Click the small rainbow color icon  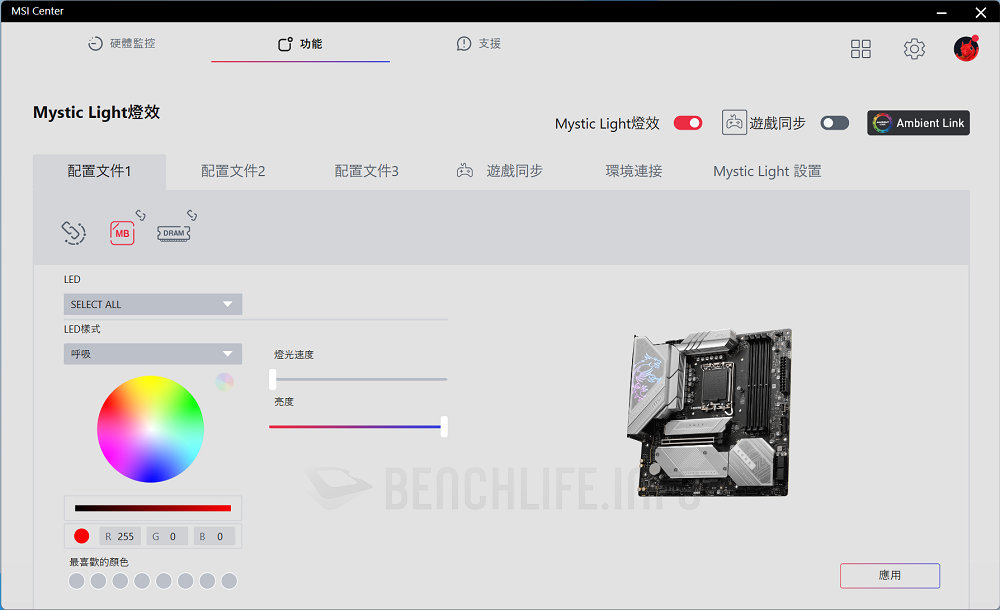coord(224,382)
